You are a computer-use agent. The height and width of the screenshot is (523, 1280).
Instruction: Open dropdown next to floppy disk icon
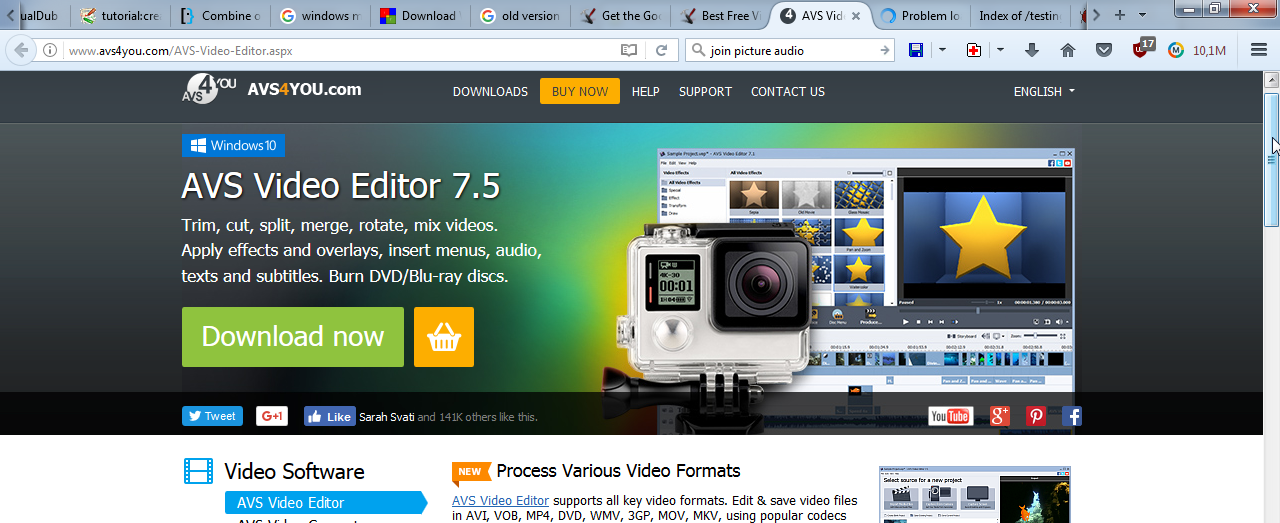942,50
